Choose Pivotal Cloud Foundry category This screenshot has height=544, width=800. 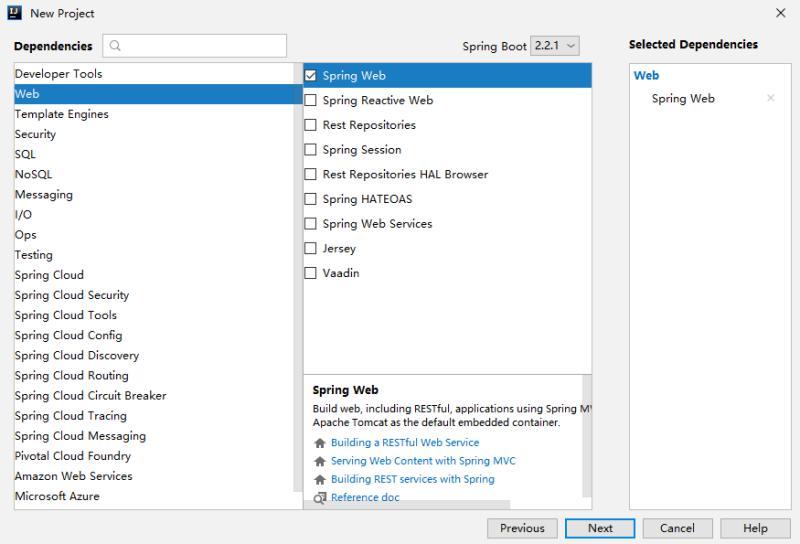[x=154, y=456]
